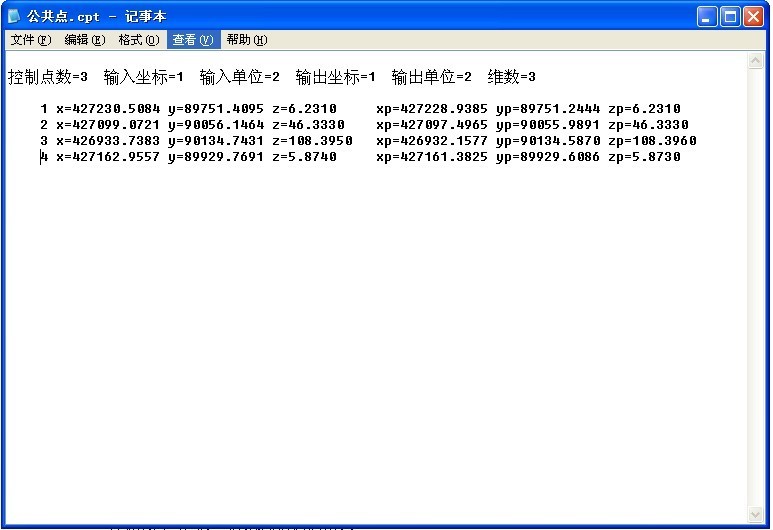
Task: Click value x=427162.9557 in row 4
Action: pos(108,157)
